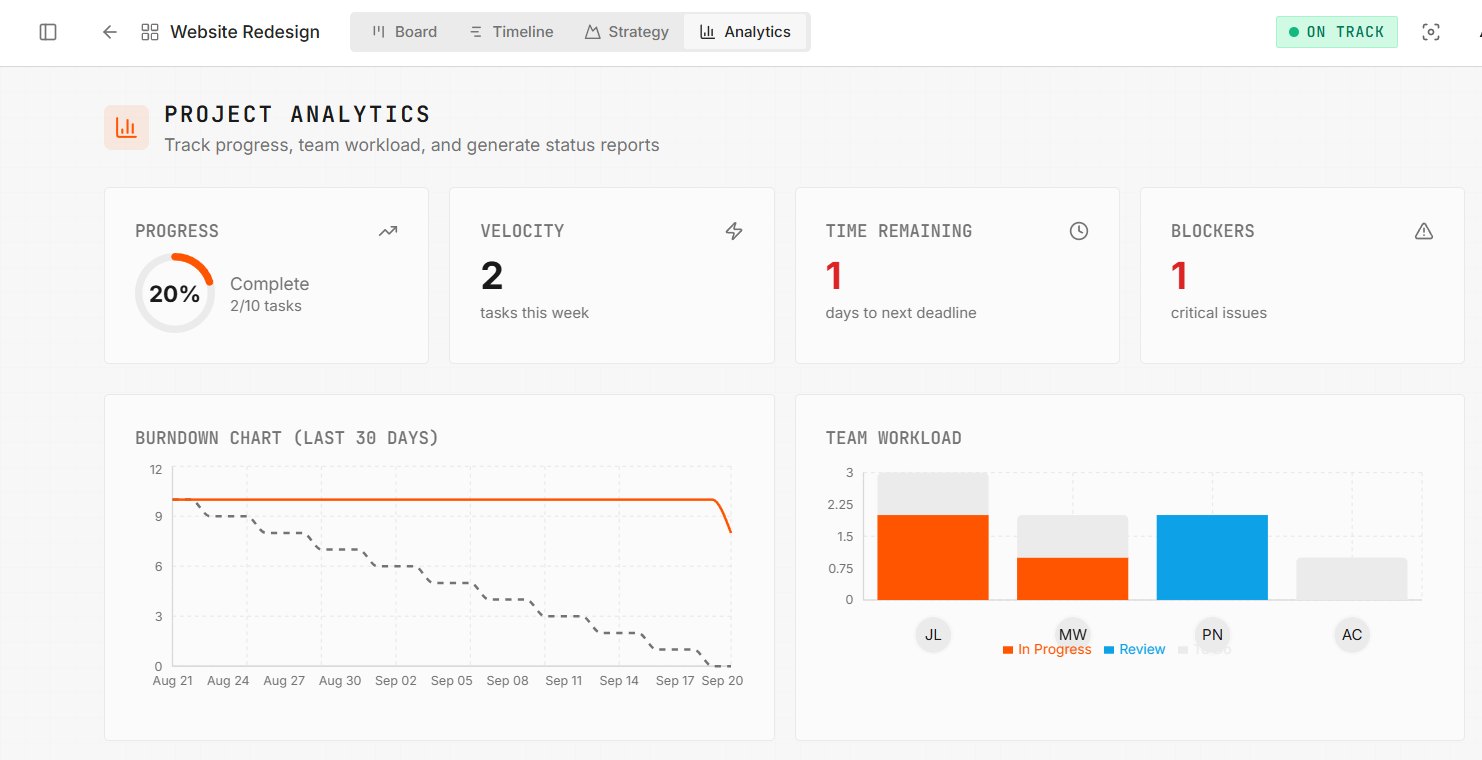Click MW's orange In Progress bar
1482x760 pixels.
click(1073, 579)
